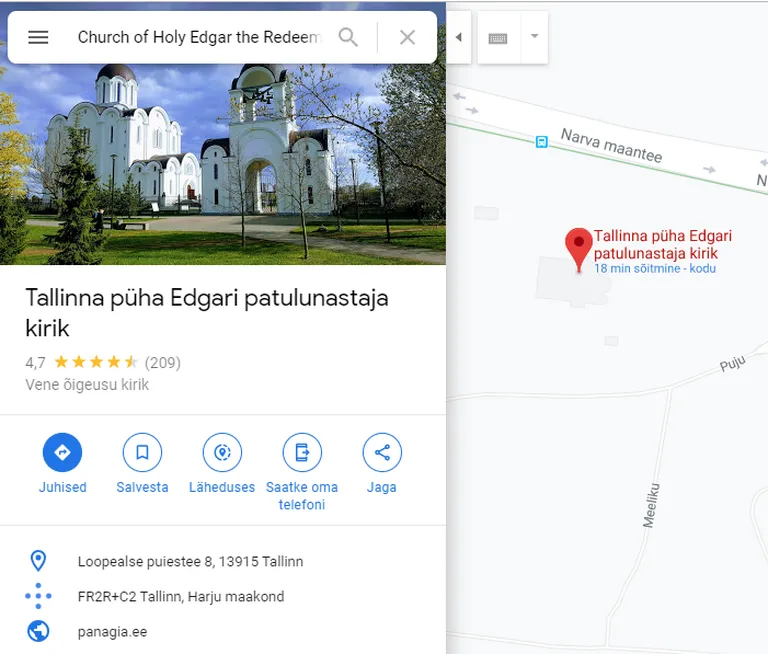768x654 pixels.
Task: Click the bus stop icon on Narva maantee
Action: tap(542, 142)
